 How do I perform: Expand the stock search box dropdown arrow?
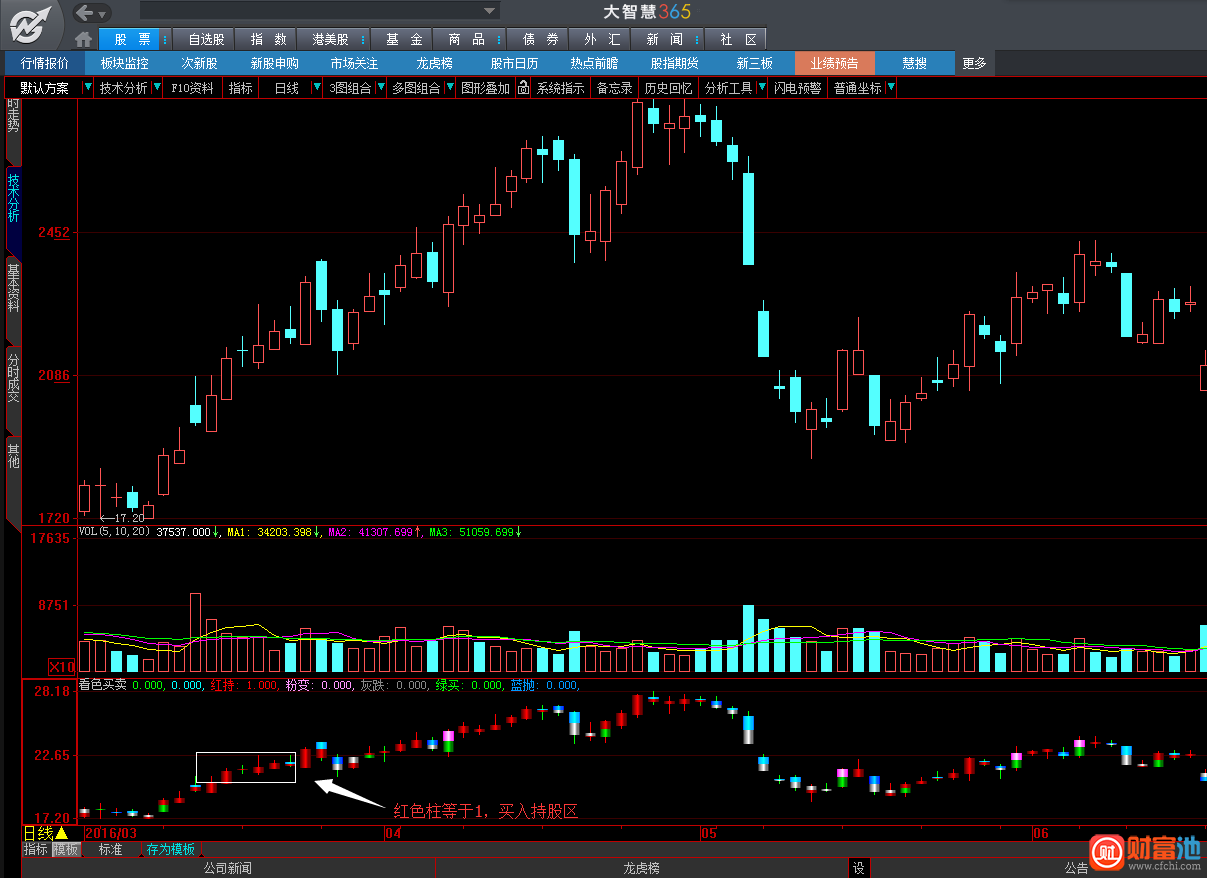[x=490, y=11]
